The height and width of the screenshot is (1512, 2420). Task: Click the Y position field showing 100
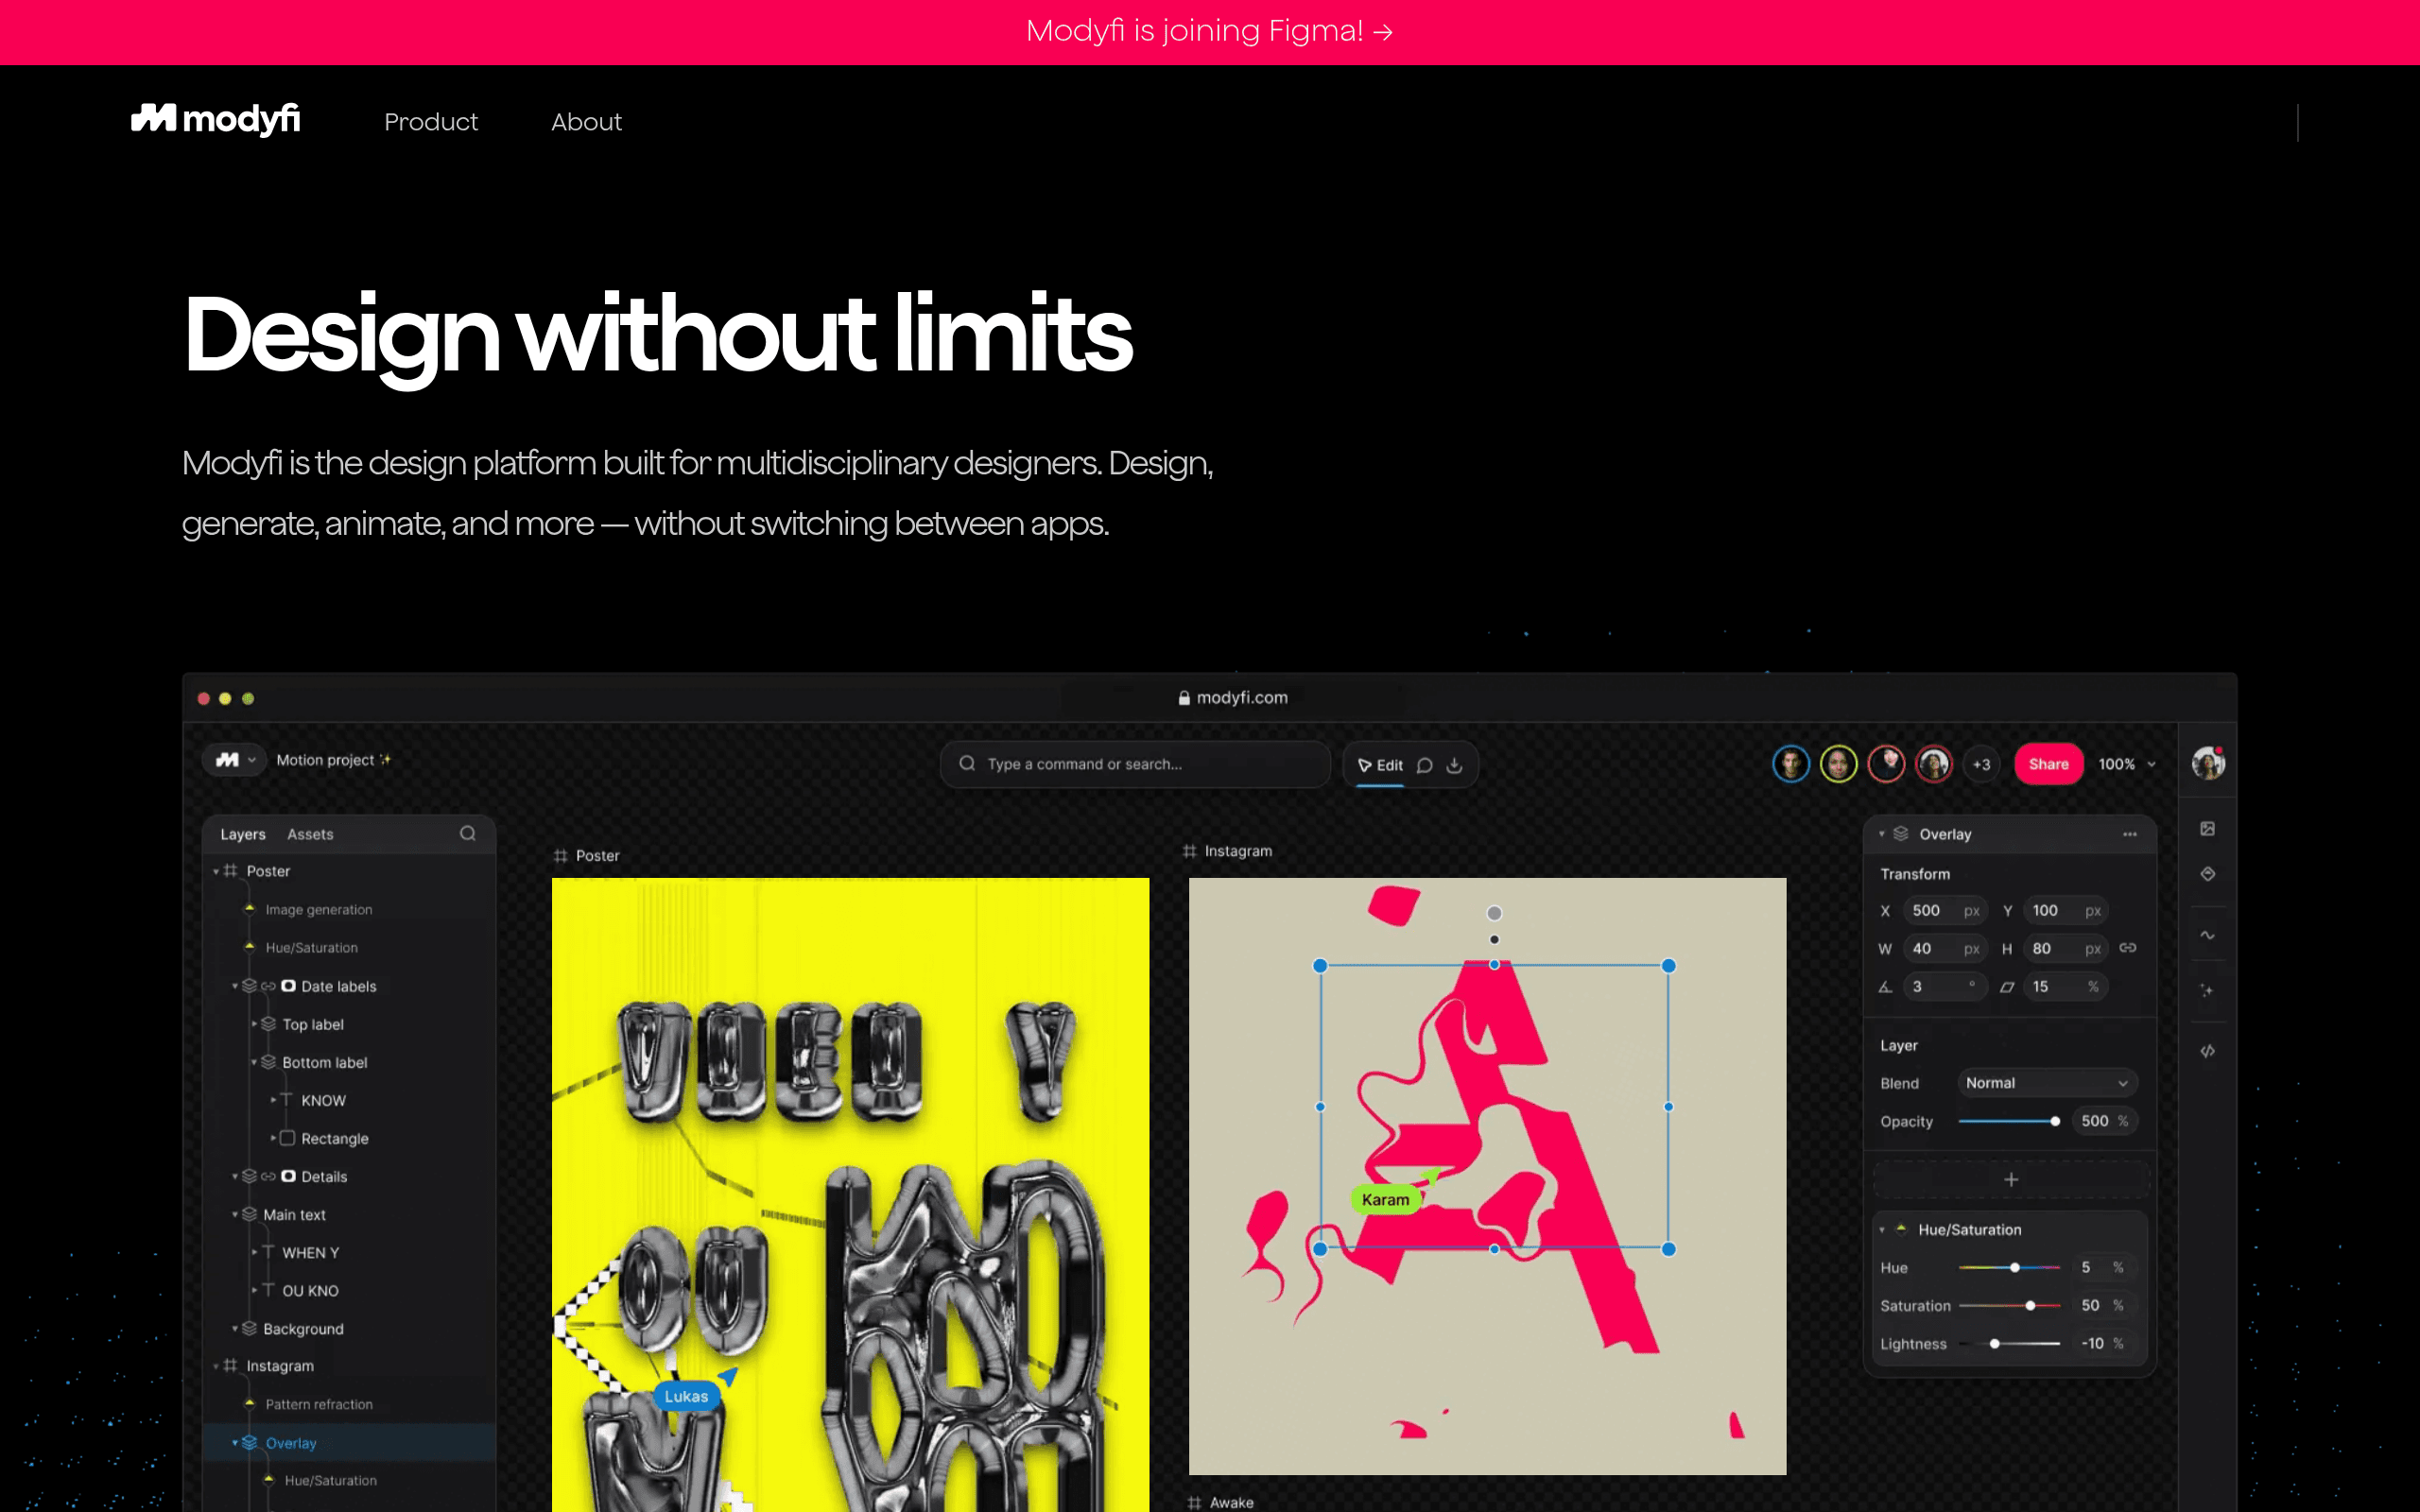pos(2066,911)
